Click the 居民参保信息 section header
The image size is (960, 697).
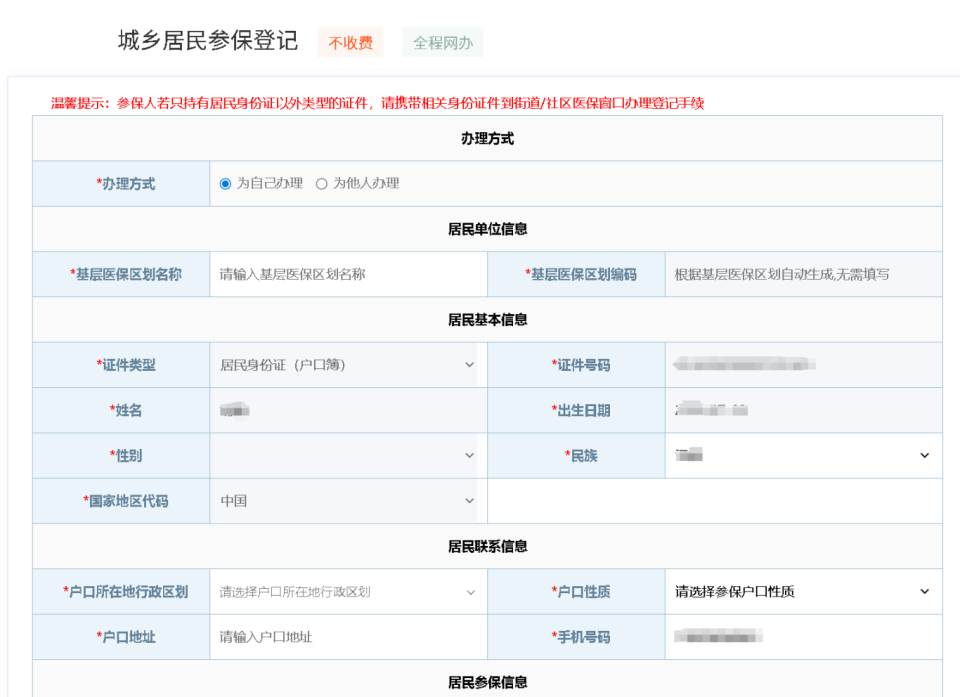487,683
